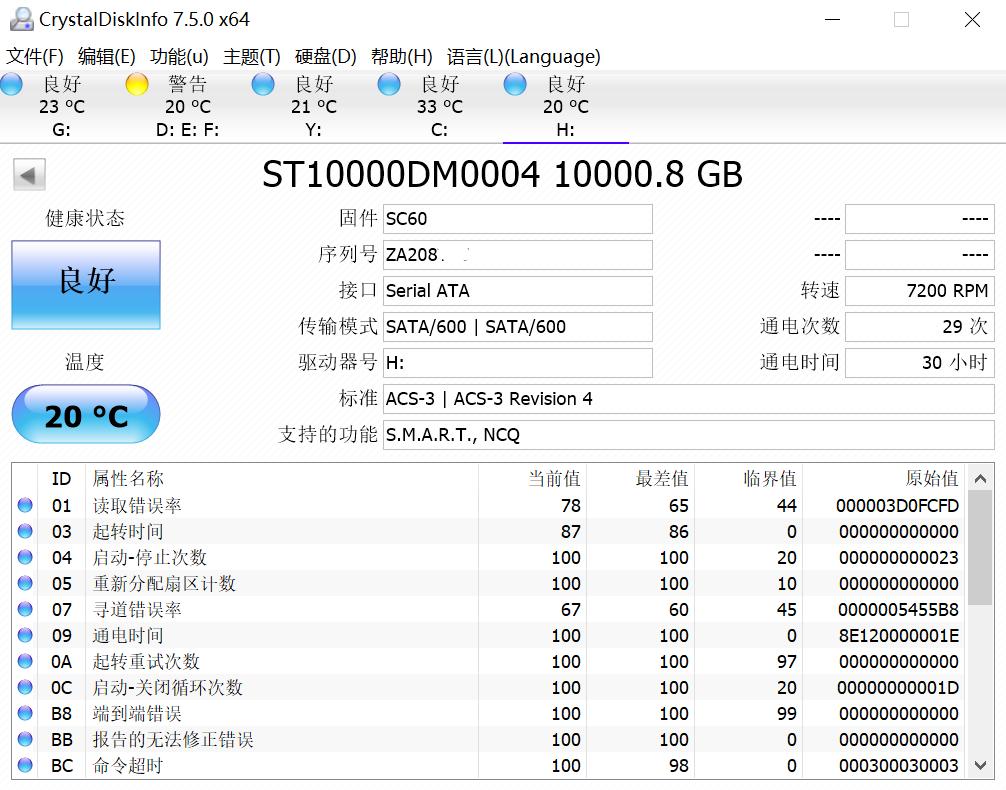This screenshot has width=1006, height=790.
Task: Click status dot for 寻道错误率 row
Action: pyautogui.click(x=25, y=609)
